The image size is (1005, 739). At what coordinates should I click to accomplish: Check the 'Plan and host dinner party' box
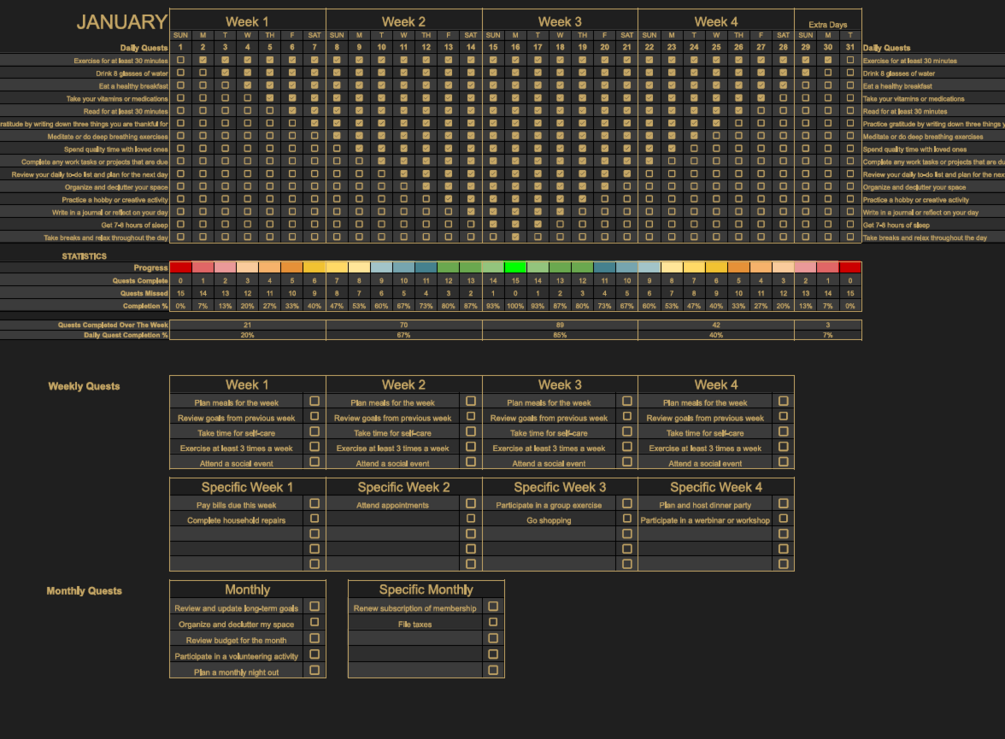point(783,504)
